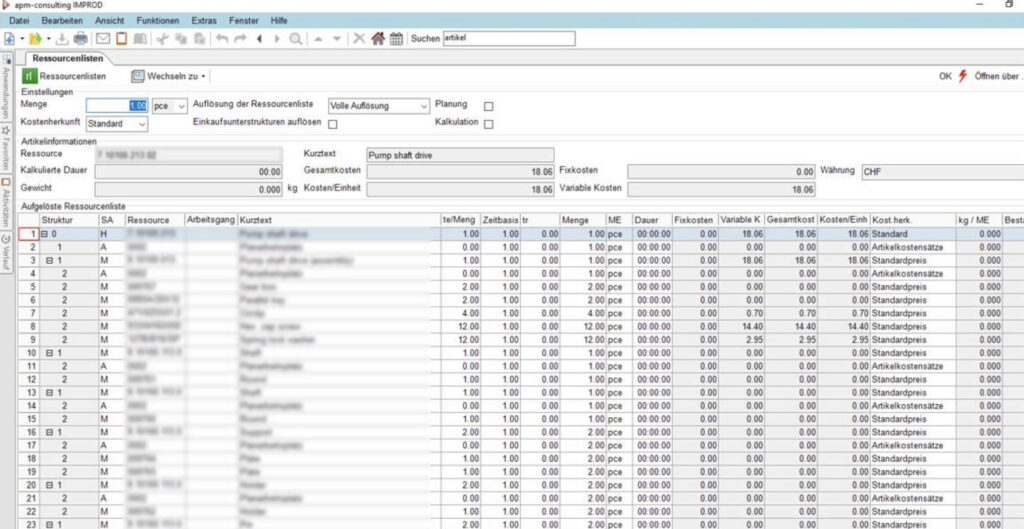Click the envelope mail icon

click(x=103, y=39)
